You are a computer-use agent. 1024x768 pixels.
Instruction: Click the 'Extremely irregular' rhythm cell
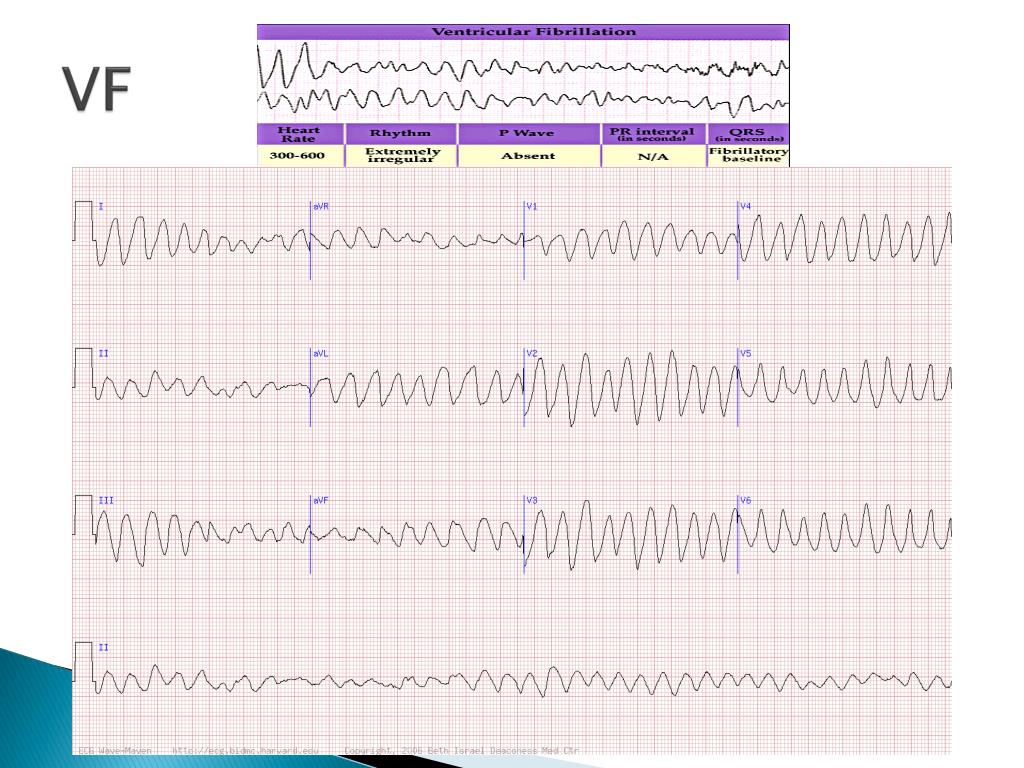400,155
